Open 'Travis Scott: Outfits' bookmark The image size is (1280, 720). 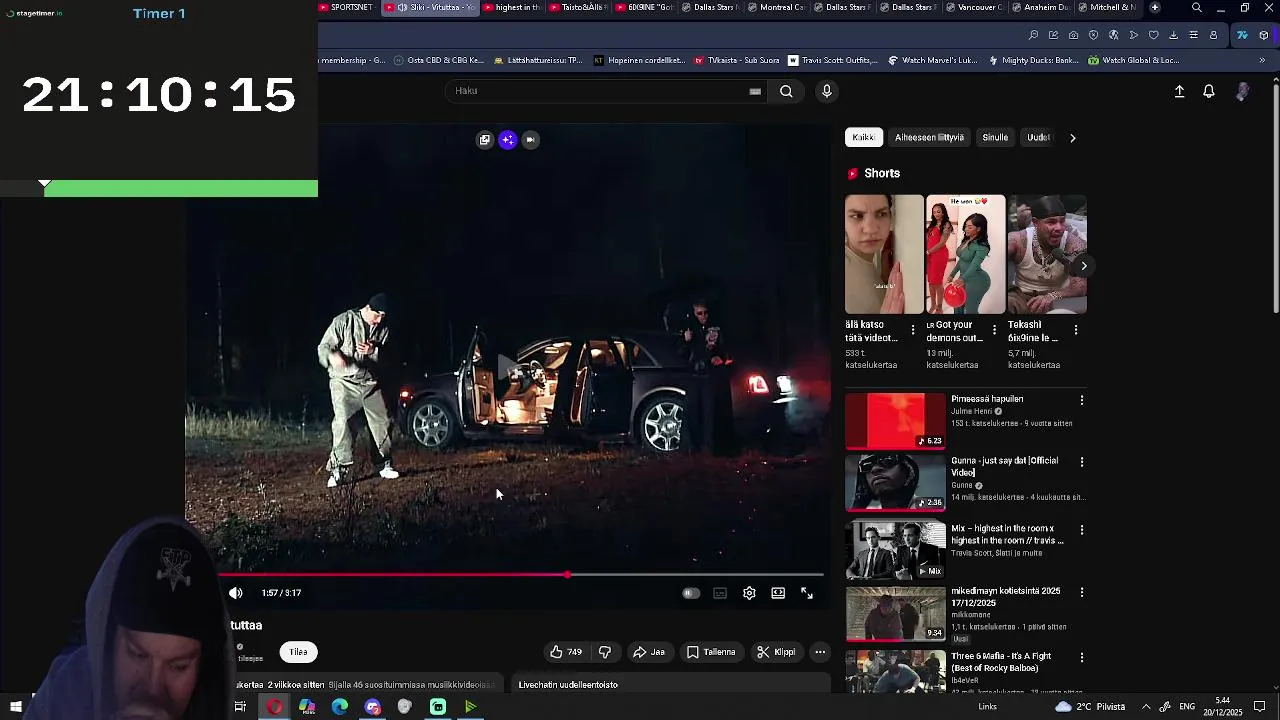point(832,60)
